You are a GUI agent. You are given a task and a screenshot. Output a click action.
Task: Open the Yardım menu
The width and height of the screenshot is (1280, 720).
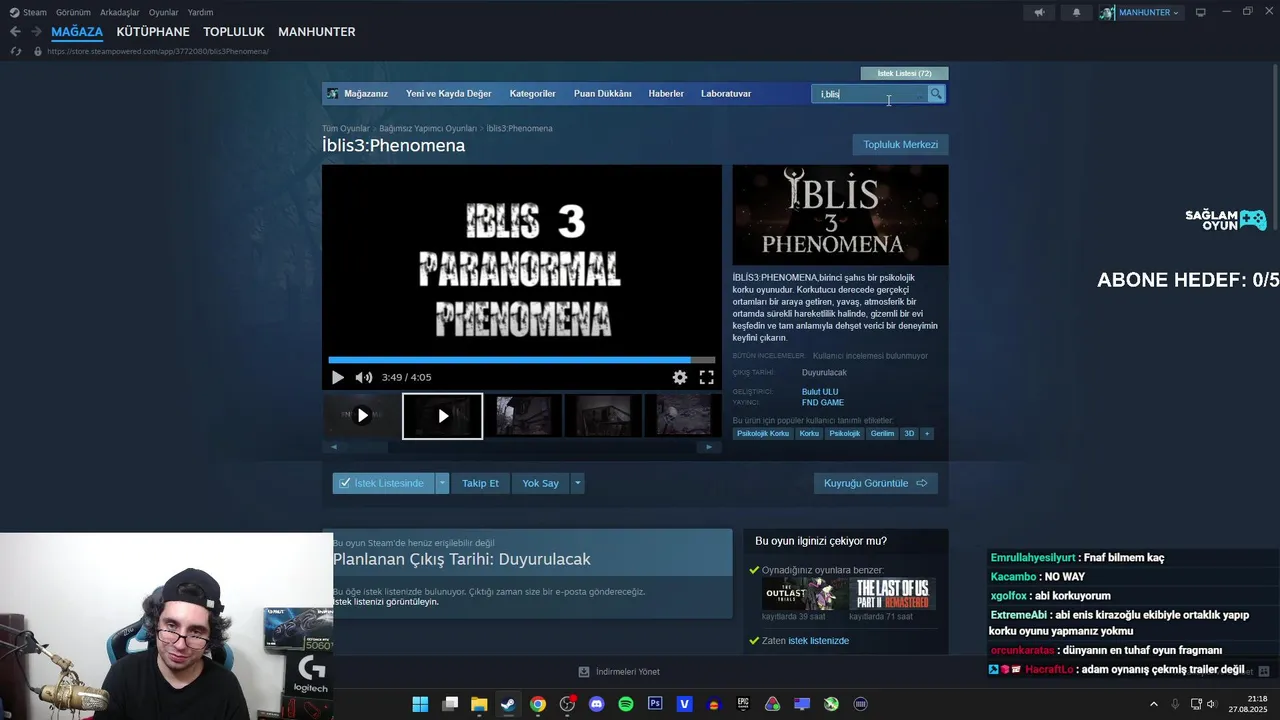200,12
